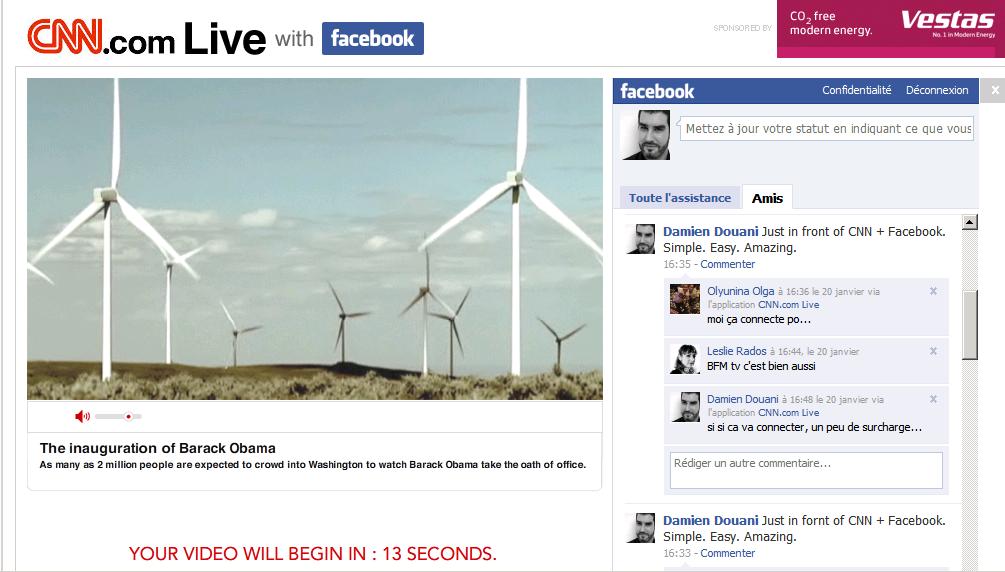Click the facebook logo in header
Screen dimensions: 1005x572
[372, 38]
